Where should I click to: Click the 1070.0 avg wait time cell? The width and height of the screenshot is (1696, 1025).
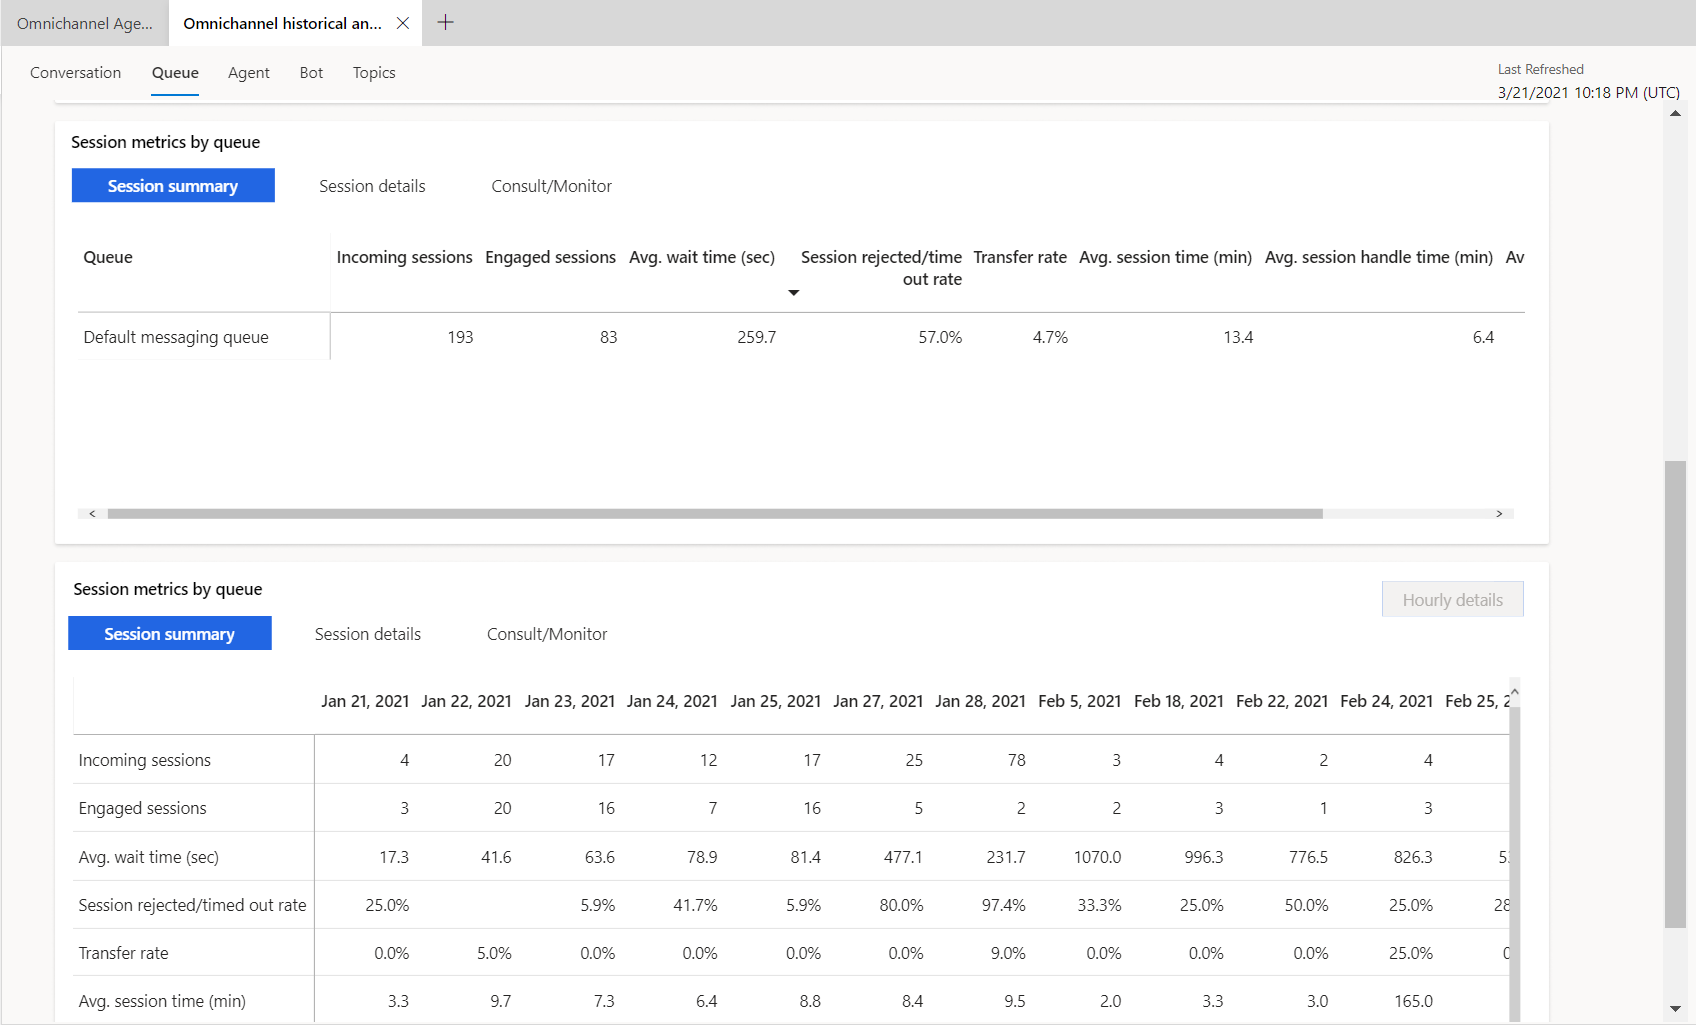pos(1097,857)
